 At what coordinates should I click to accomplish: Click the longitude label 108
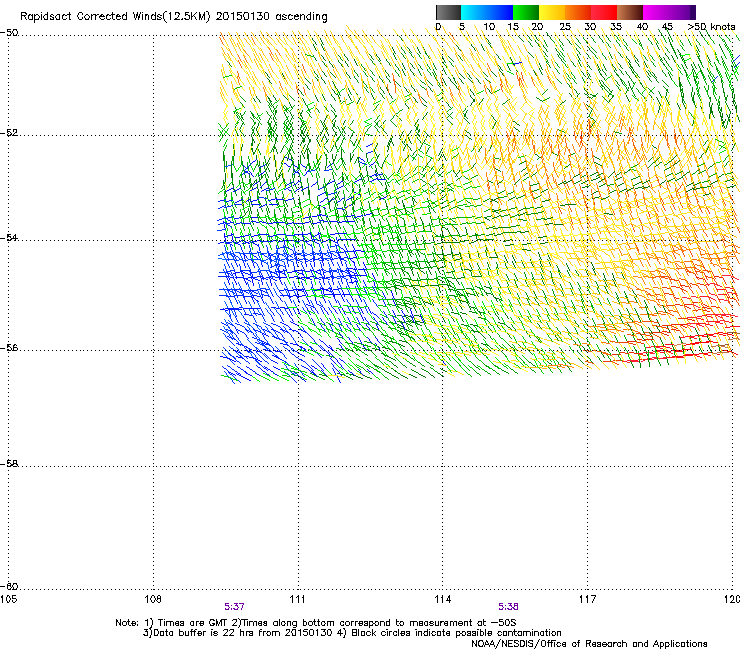pos(153,599)
